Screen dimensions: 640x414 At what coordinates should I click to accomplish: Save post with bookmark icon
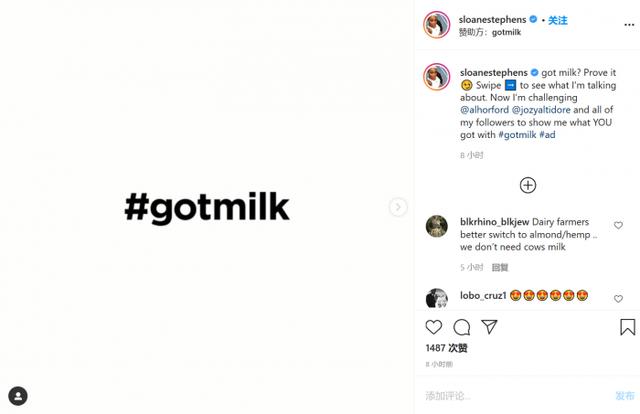point(627,327)
